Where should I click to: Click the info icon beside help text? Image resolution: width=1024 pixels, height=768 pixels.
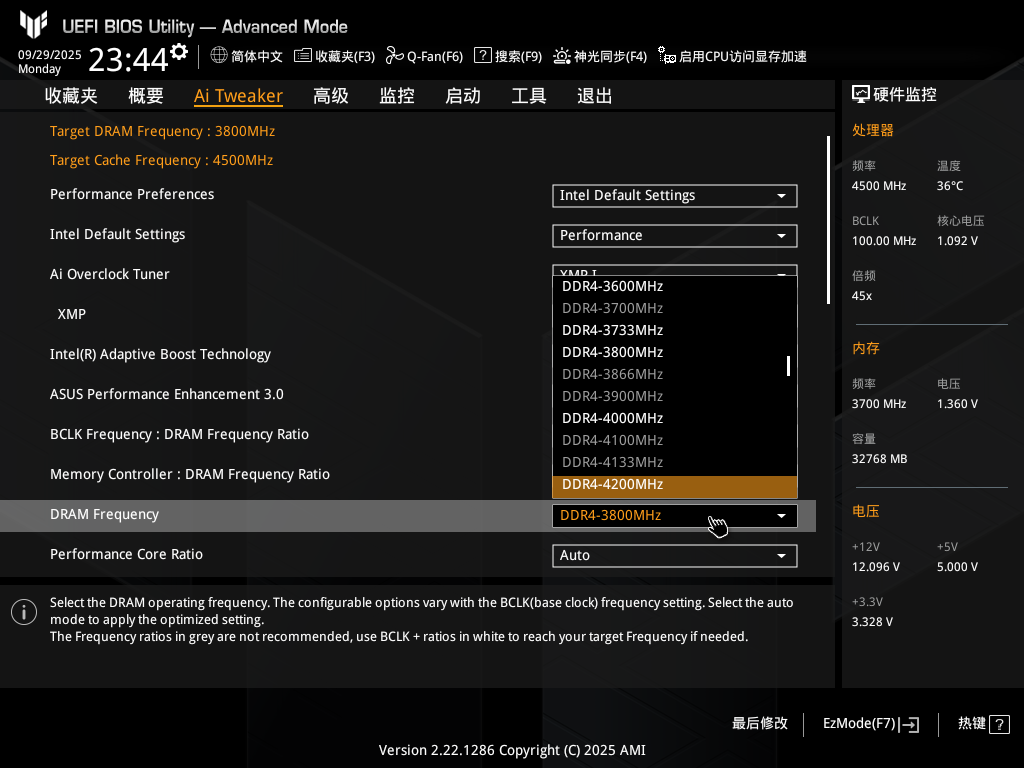point(24,612)
